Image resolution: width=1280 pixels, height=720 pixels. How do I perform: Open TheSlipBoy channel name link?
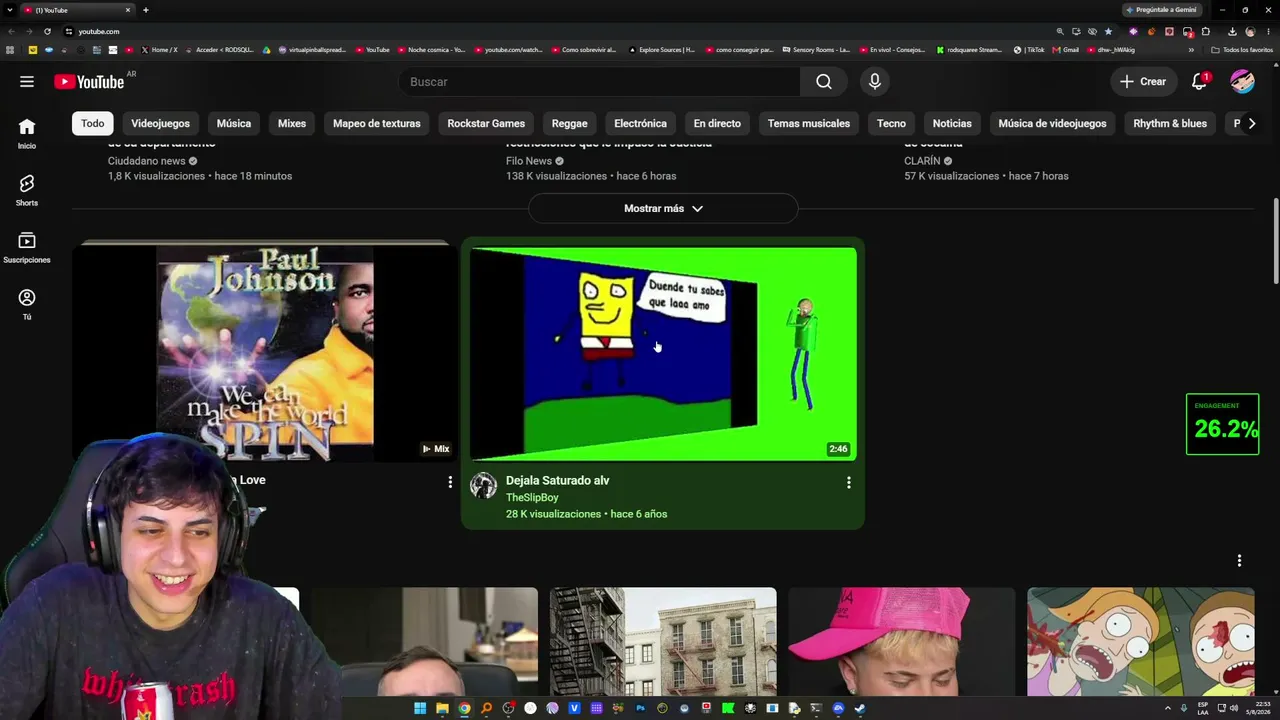pos(532,498)
